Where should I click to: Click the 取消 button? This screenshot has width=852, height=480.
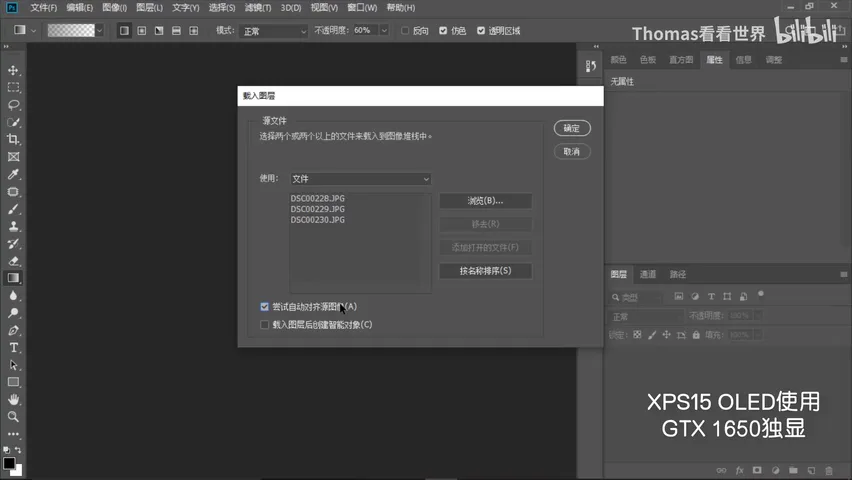(x=572, y=152)
